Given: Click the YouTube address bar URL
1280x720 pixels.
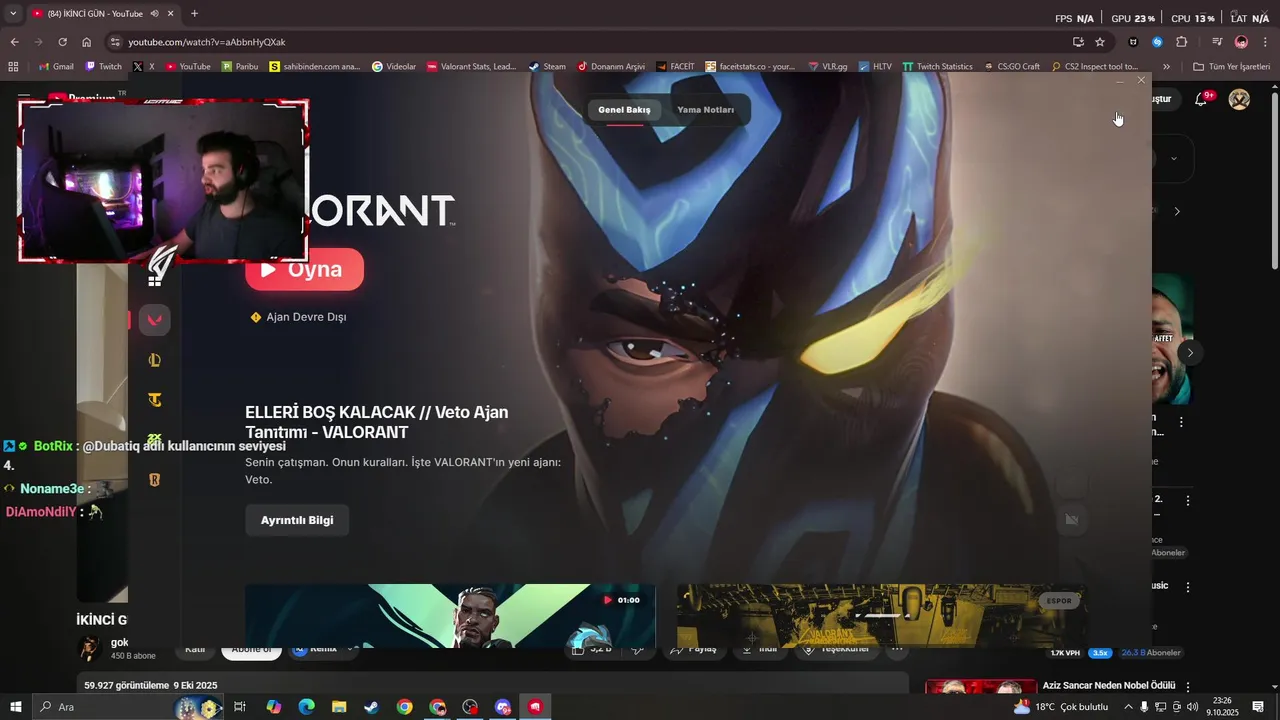Looking at the screenshot, I should click(x=207, y=42).
